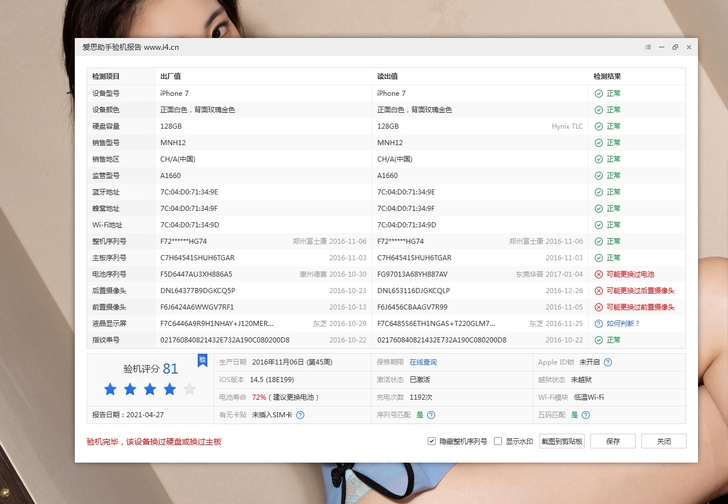
Task: Click the green check icon for 硬盘容量
Action: point(599,126)
